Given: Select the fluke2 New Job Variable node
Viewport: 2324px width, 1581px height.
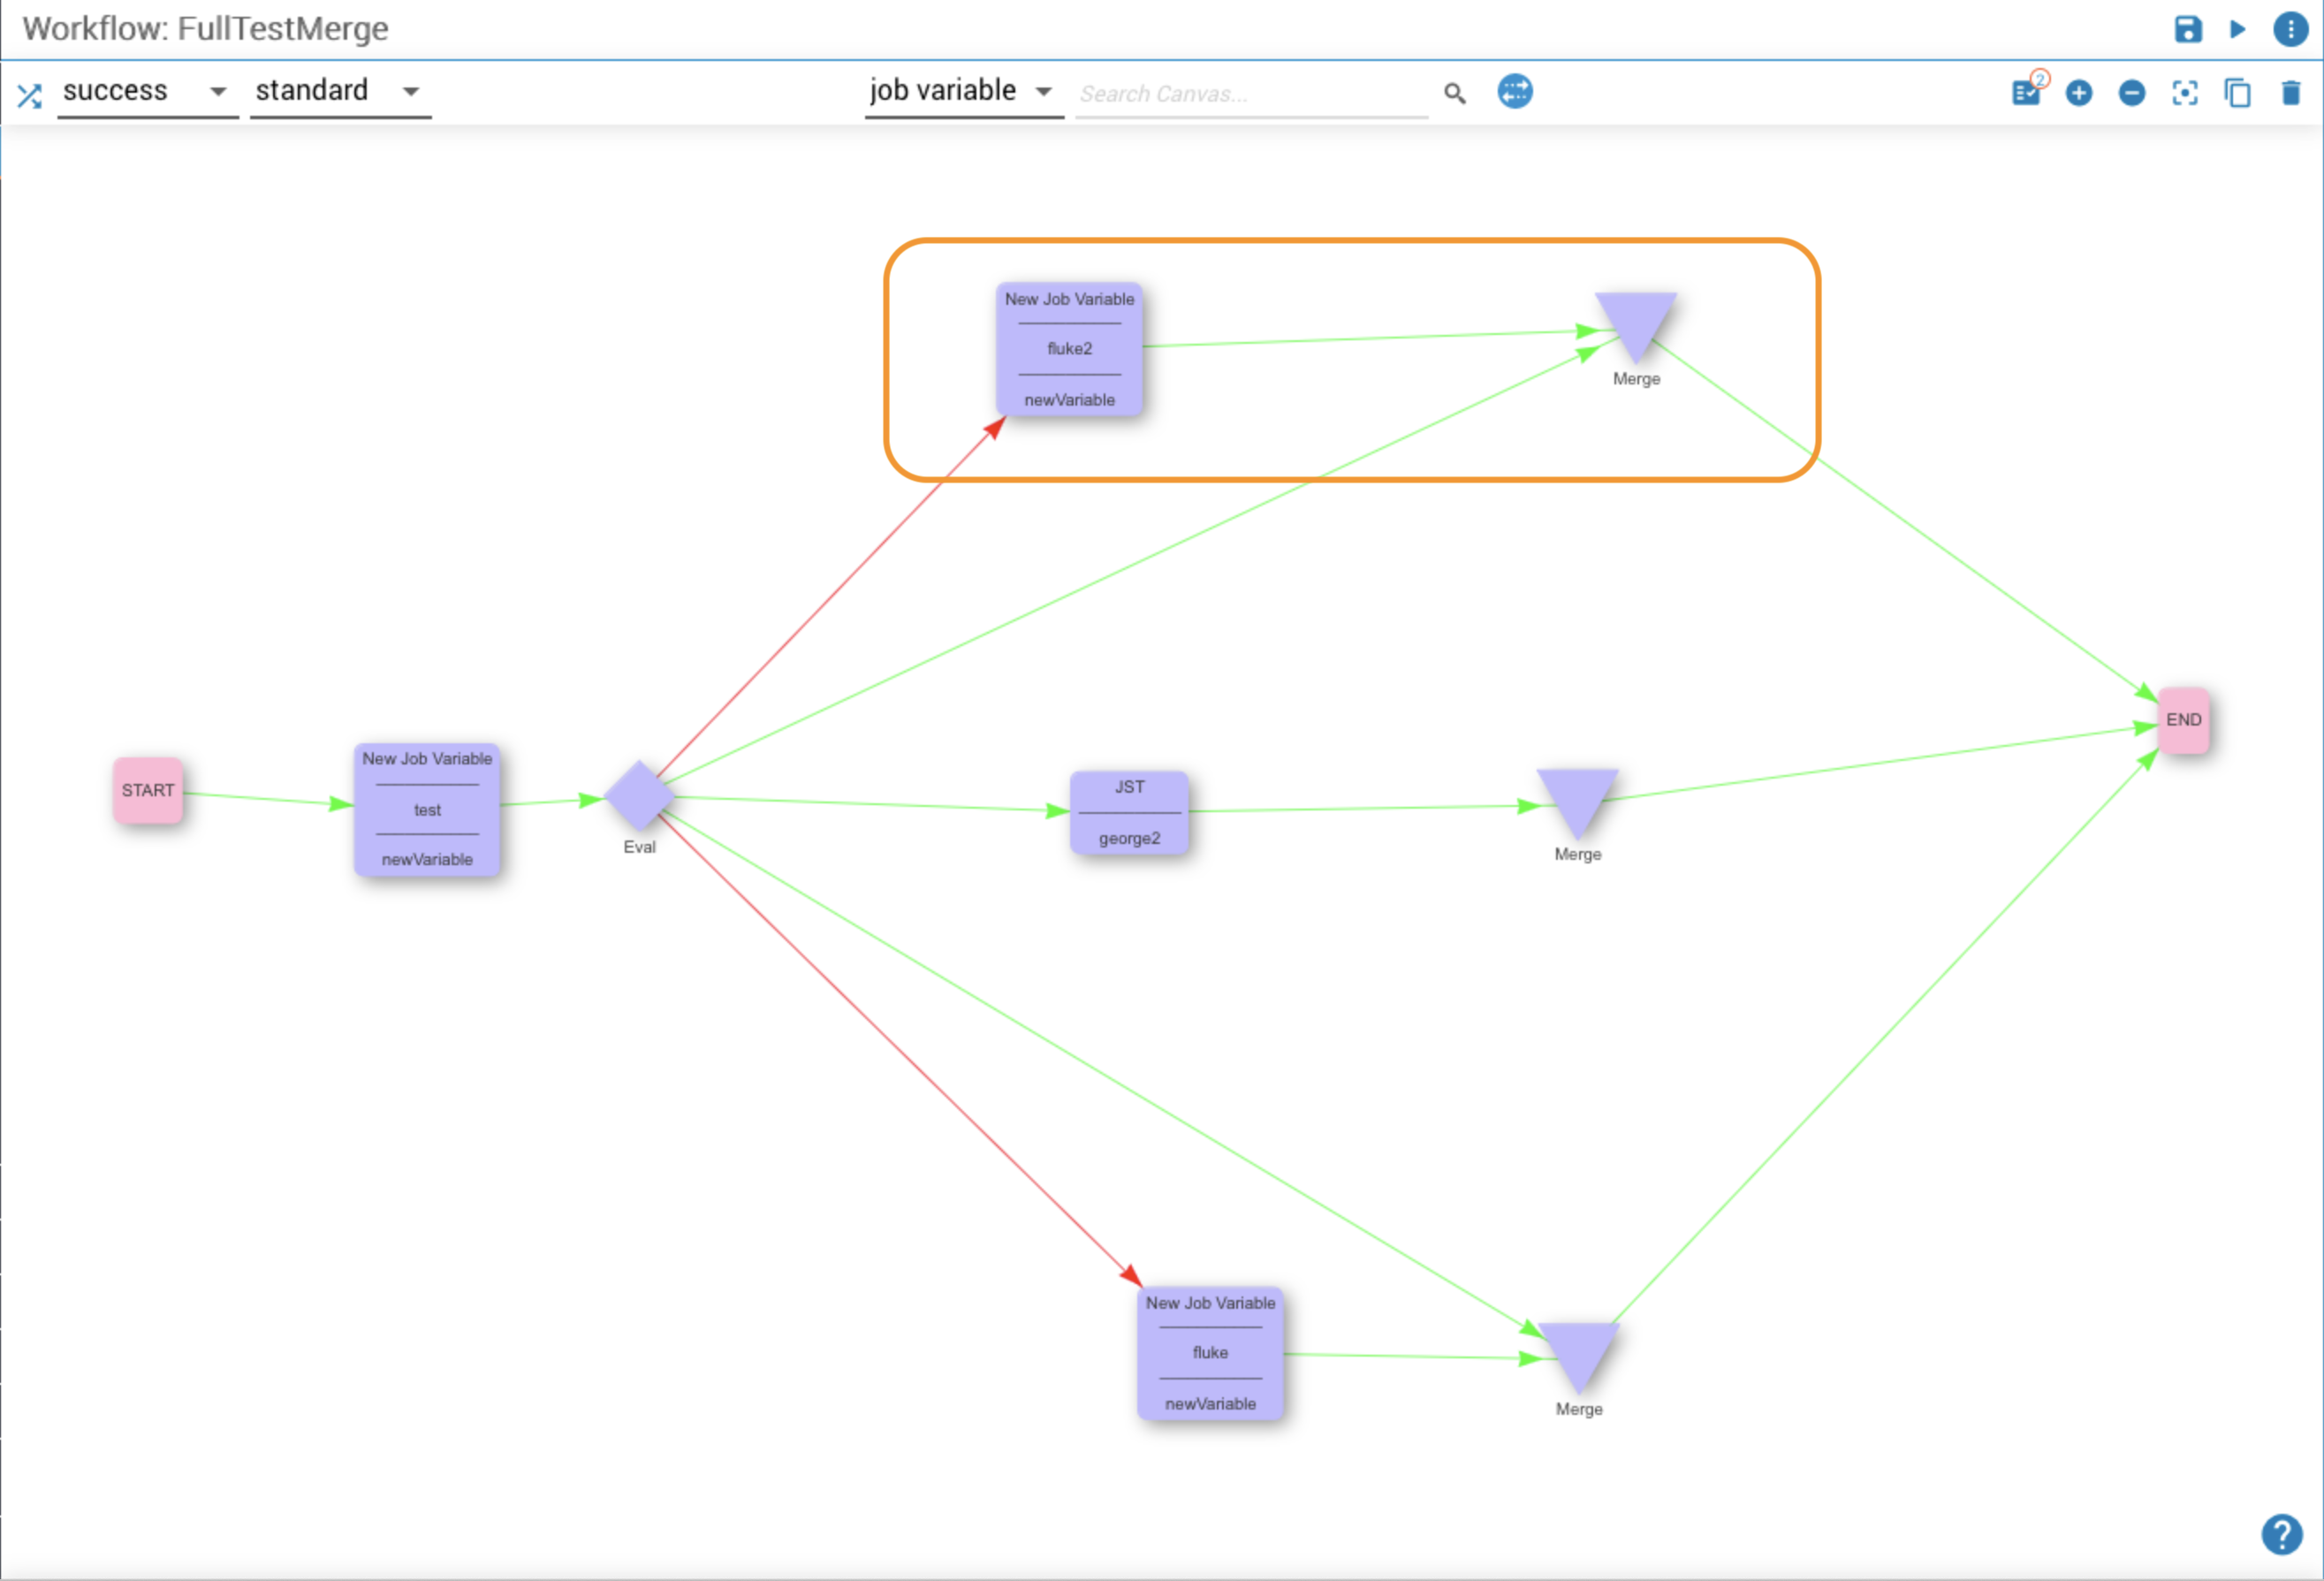Looking at the screenshot, I should pos(1069,348).
